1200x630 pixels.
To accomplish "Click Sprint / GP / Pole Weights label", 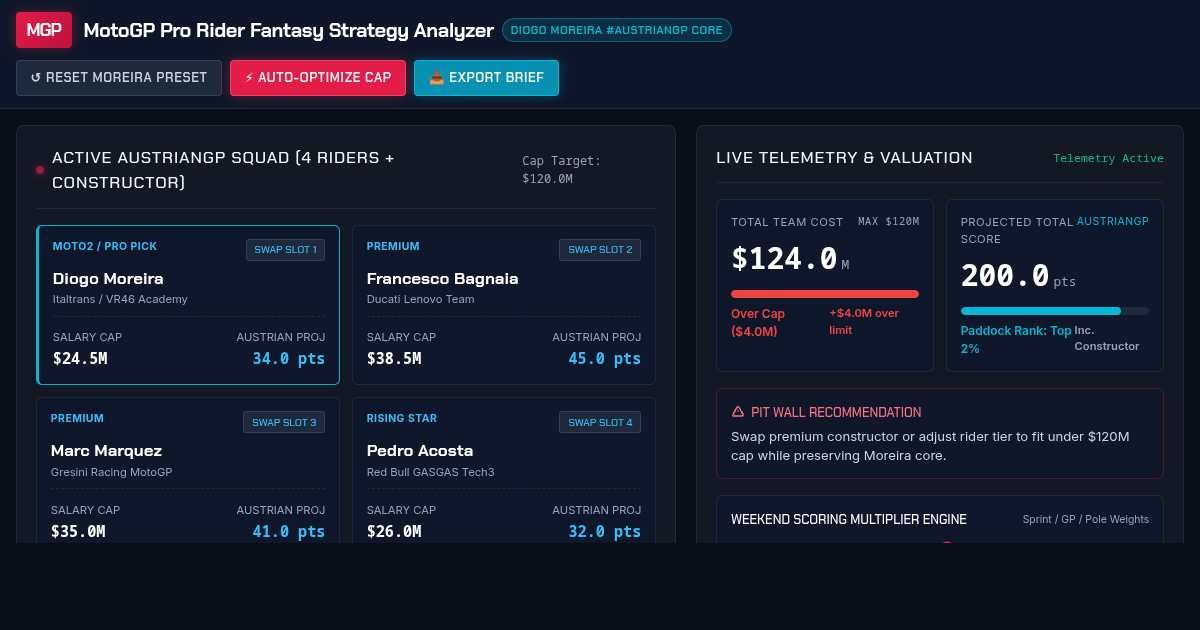I will [1086, 519].
